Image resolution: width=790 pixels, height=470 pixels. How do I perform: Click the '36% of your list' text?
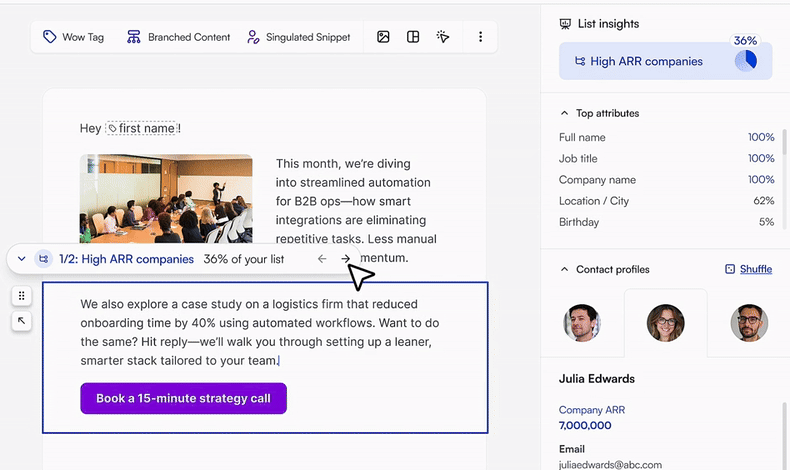coord(244,259)
